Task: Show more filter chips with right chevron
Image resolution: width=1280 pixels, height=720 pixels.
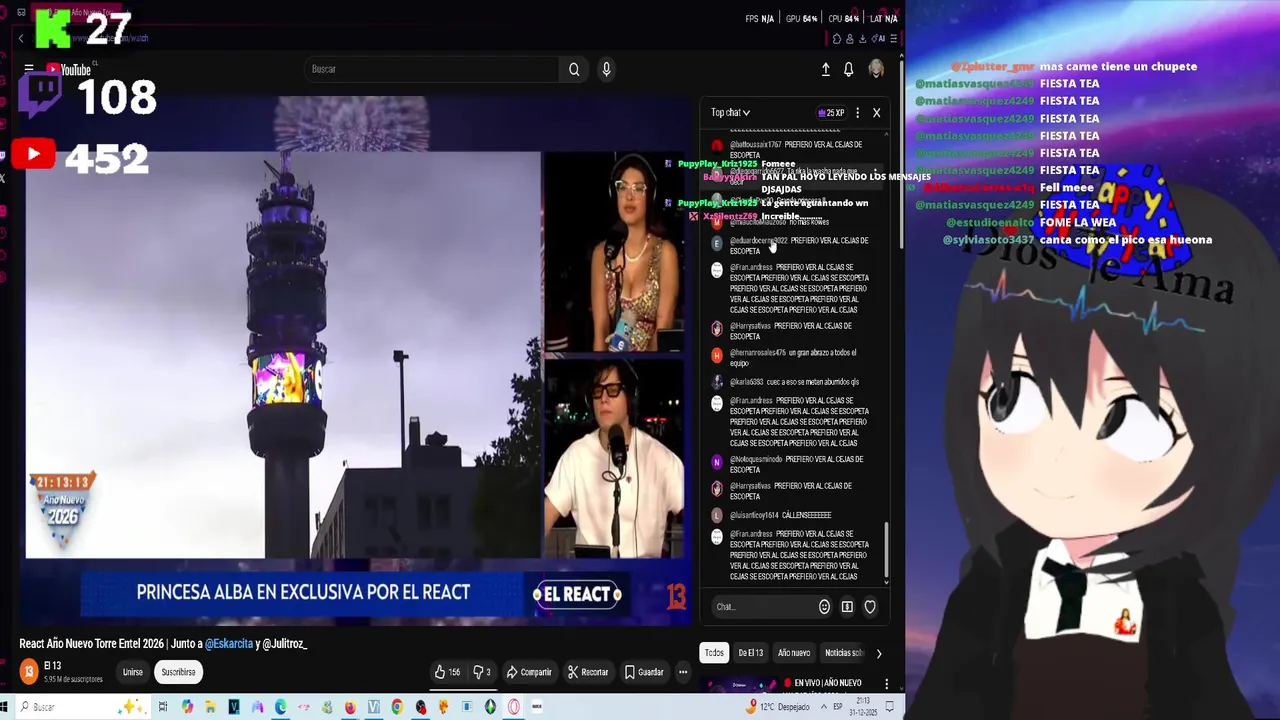Action: point(878,653)
